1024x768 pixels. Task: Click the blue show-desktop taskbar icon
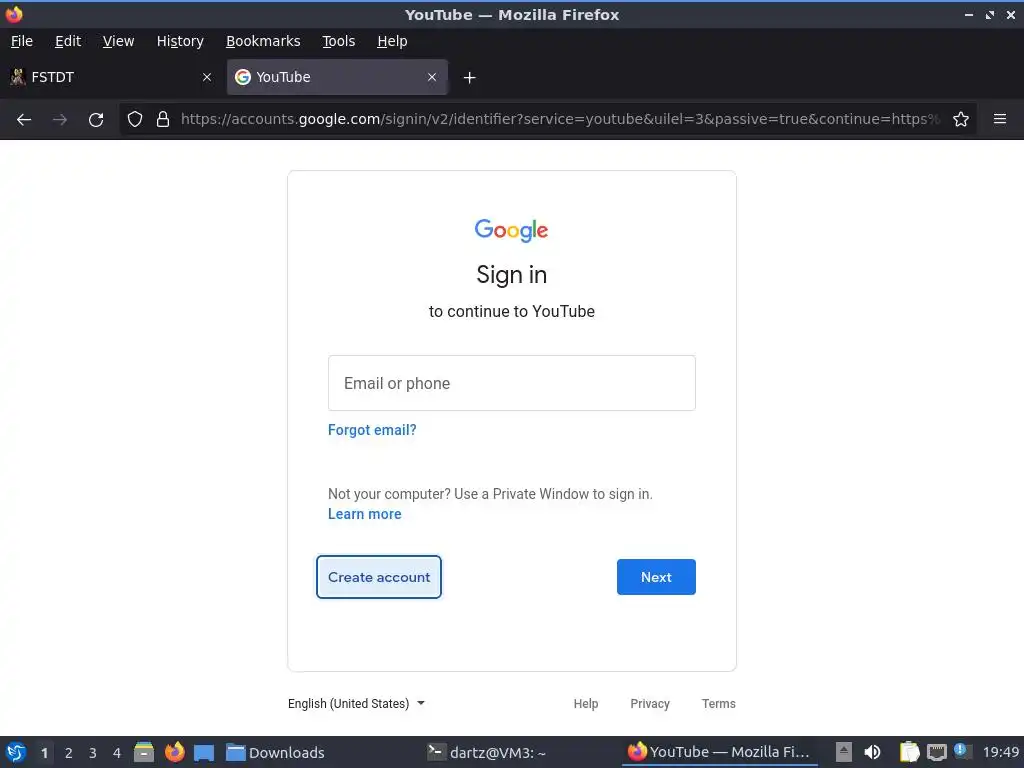tap(204, 753)
